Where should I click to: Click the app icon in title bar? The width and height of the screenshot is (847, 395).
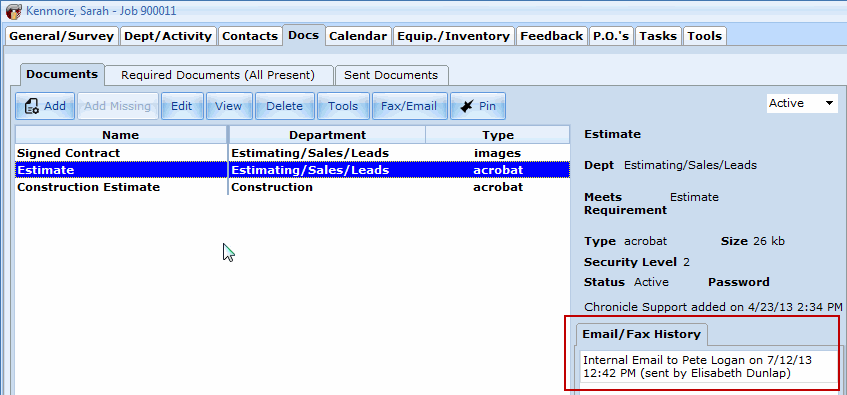tap(13, 10)
